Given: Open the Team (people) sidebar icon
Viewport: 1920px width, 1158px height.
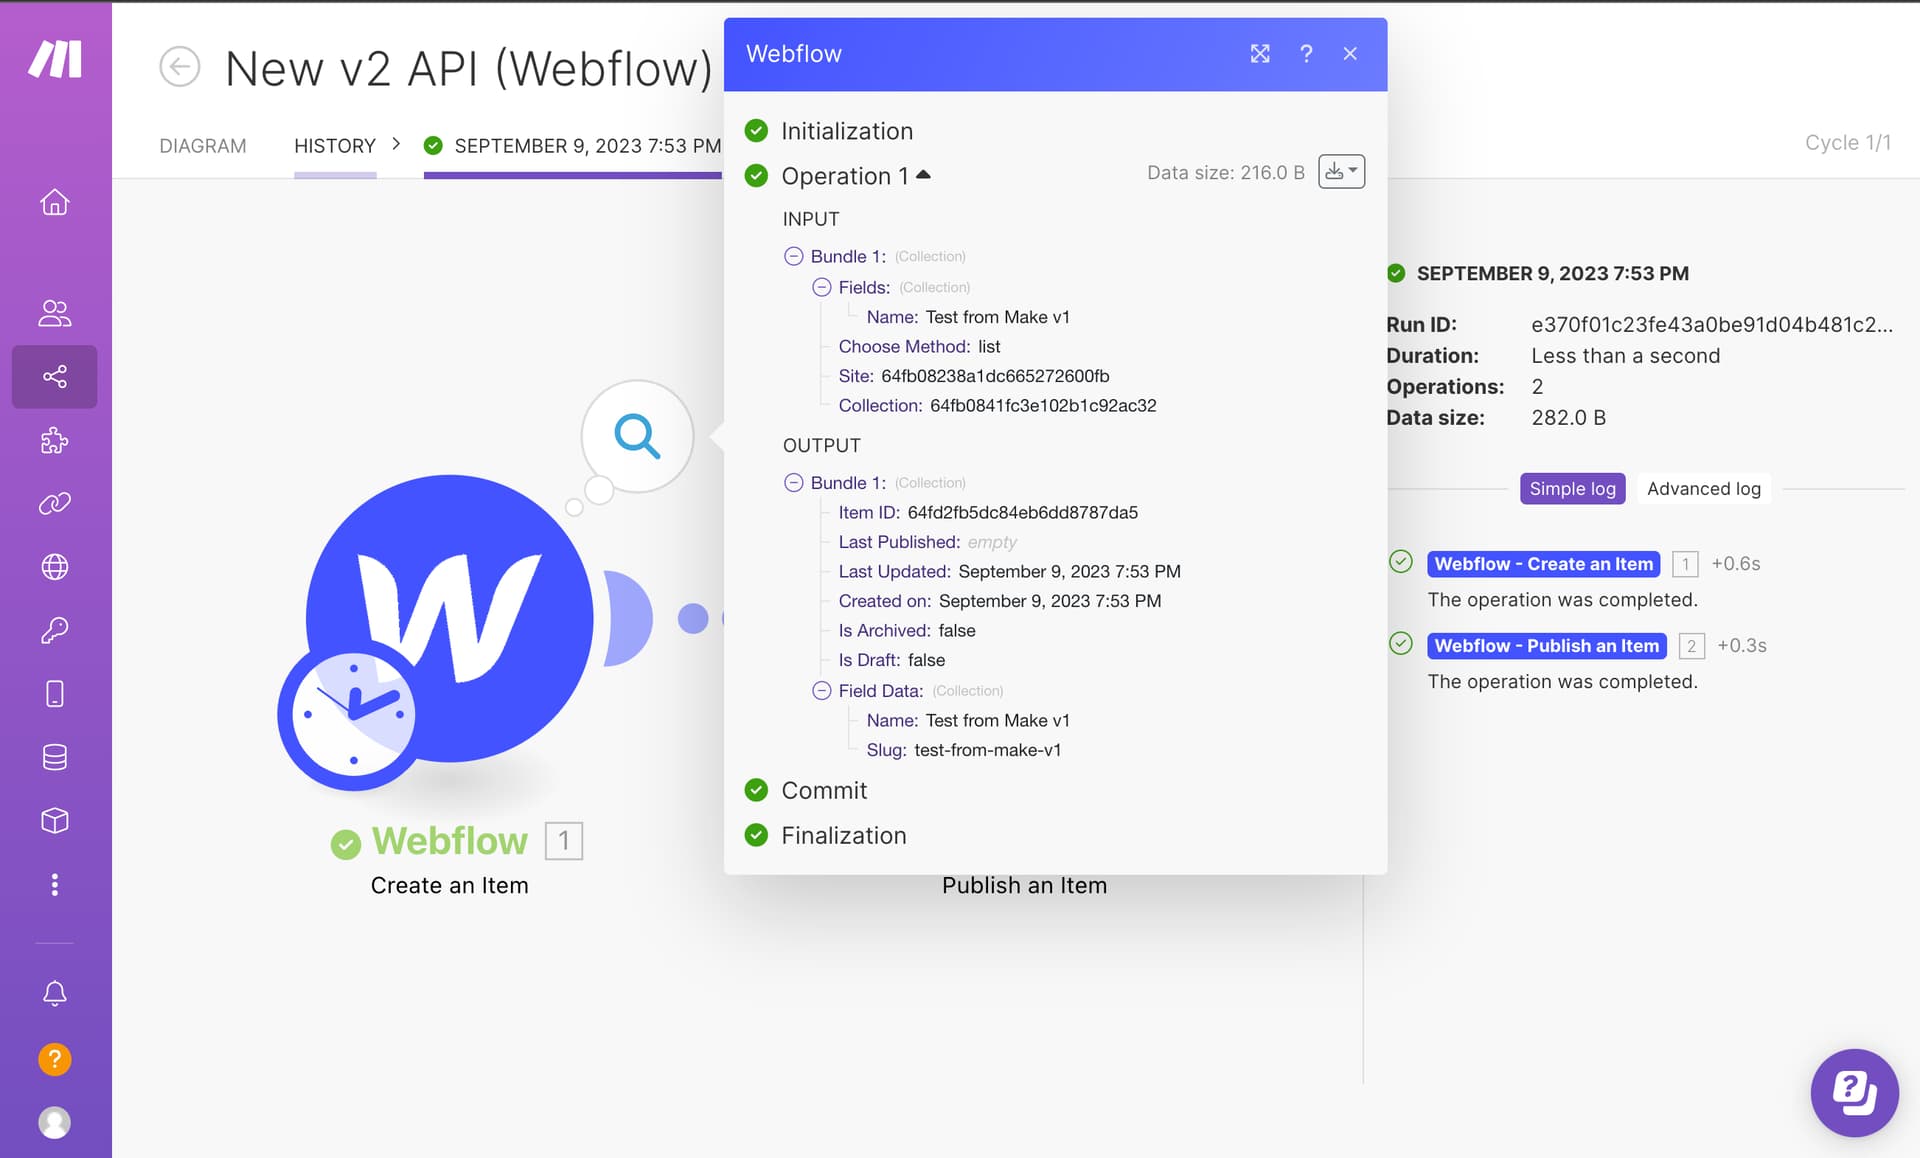Looking at the screenshot, I should pos(55,313).
